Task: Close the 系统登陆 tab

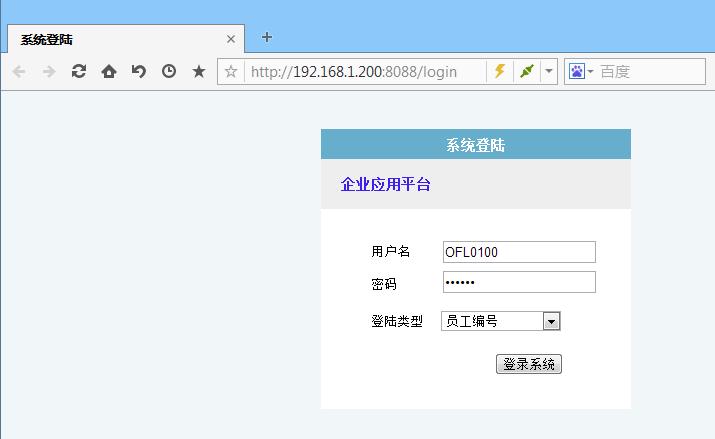Action: pos(231,40)
